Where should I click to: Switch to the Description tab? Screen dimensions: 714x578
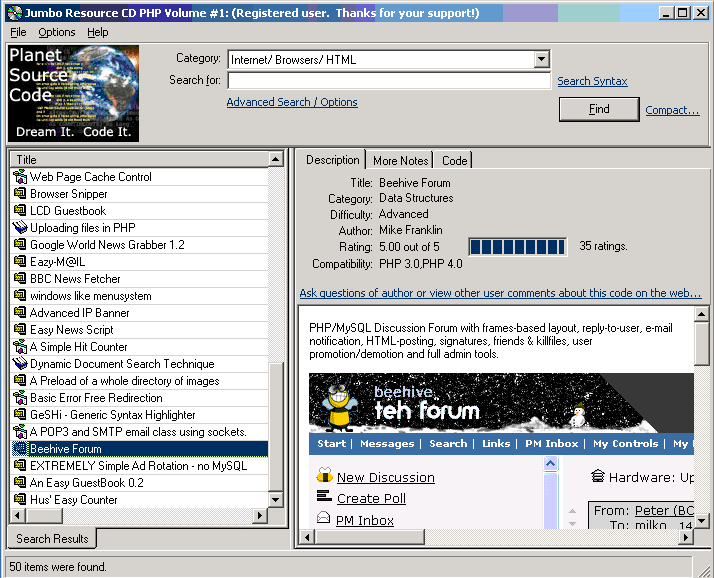point(332,160)
